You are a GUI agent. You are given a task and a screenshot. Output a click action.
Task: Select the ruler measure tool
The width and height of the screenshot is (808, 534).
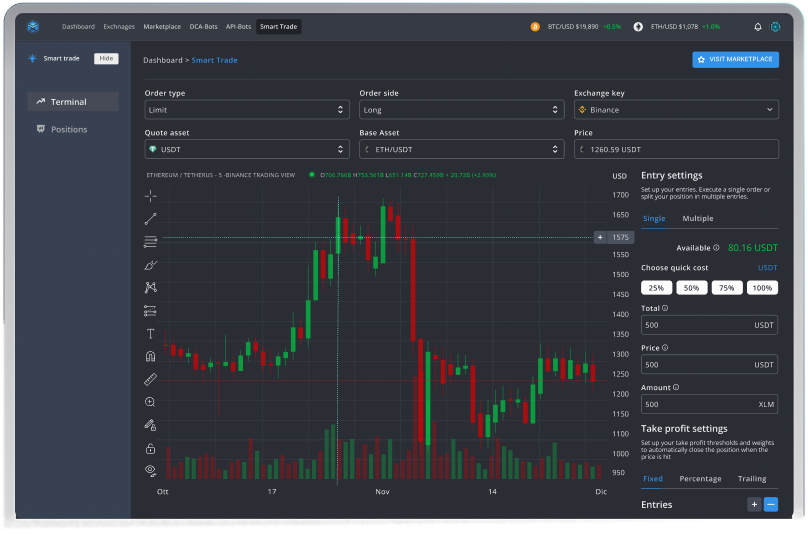point(151,379)
